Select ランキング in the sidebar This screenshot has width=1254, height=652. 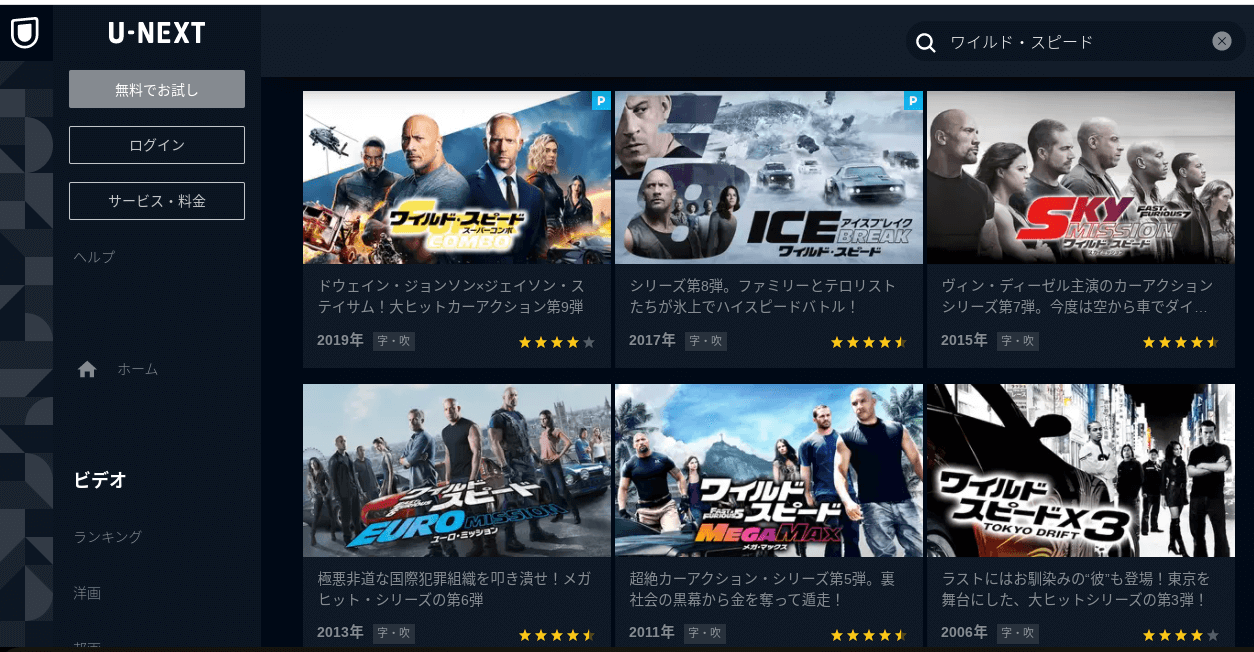108,537
